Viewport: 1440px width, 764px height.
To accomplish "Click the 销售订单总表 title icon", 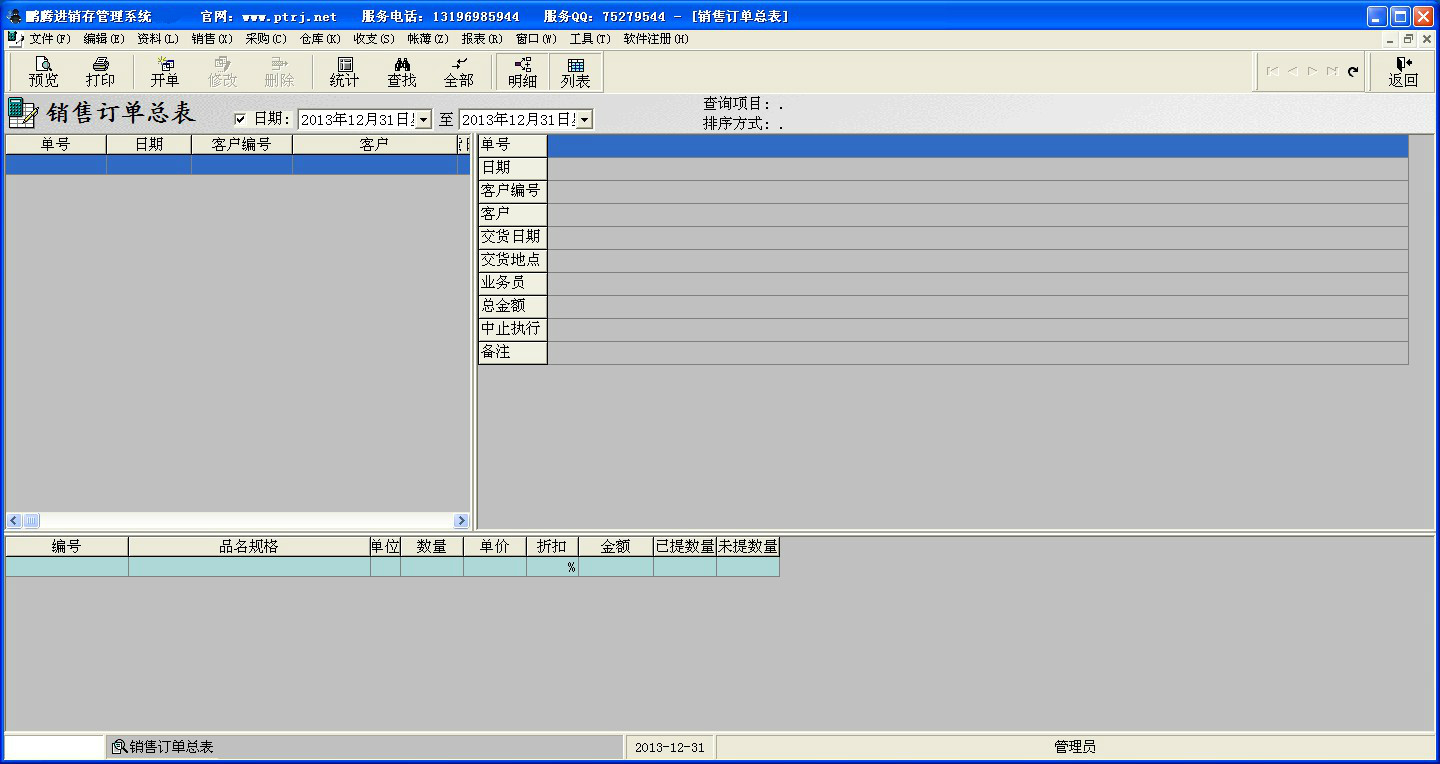I will 23,113.
